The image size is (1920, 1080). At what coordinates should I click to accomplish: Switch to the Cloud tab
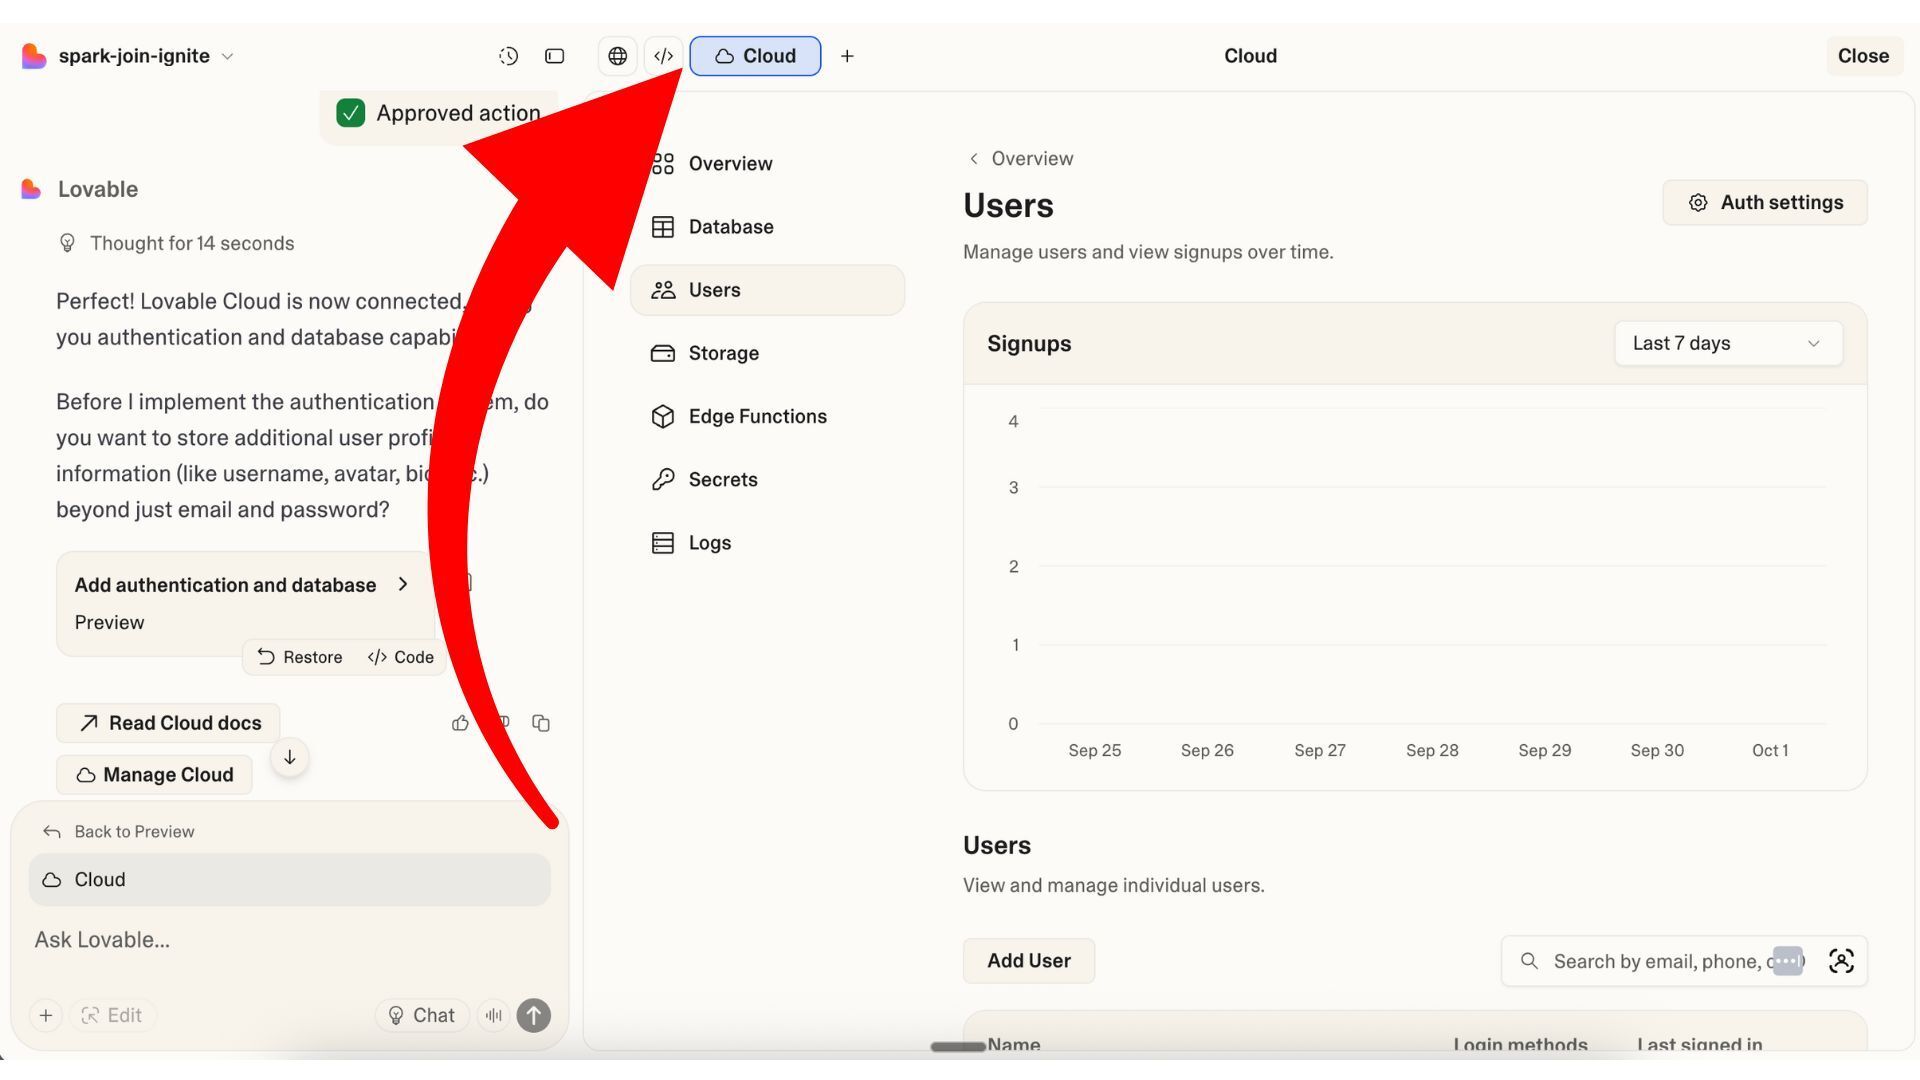pos(755,57)
